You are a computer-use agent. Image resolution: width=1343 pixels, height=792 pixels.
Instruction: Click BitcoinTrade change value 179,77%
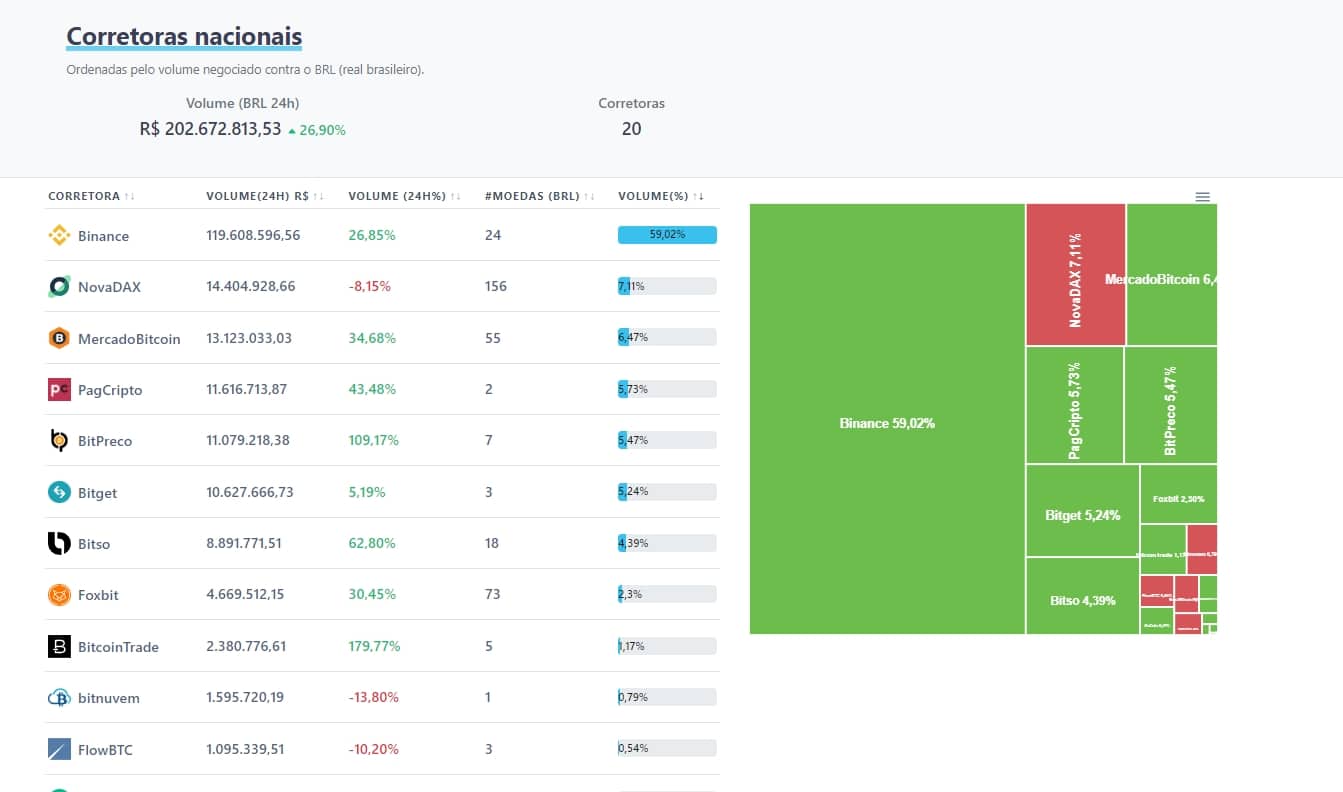(x=374, y=646)
